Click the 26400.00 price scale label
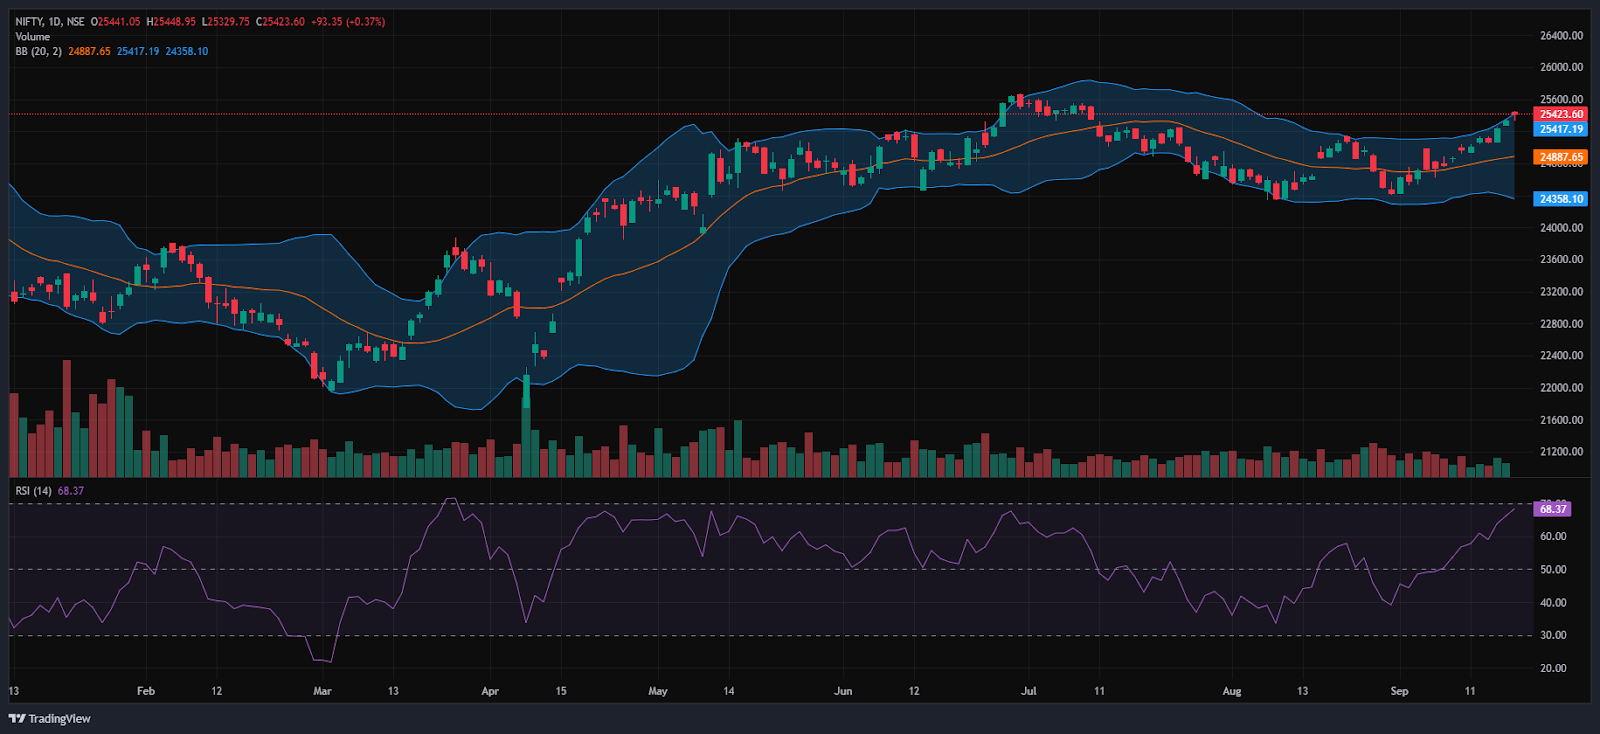 tap(1561, 36)
